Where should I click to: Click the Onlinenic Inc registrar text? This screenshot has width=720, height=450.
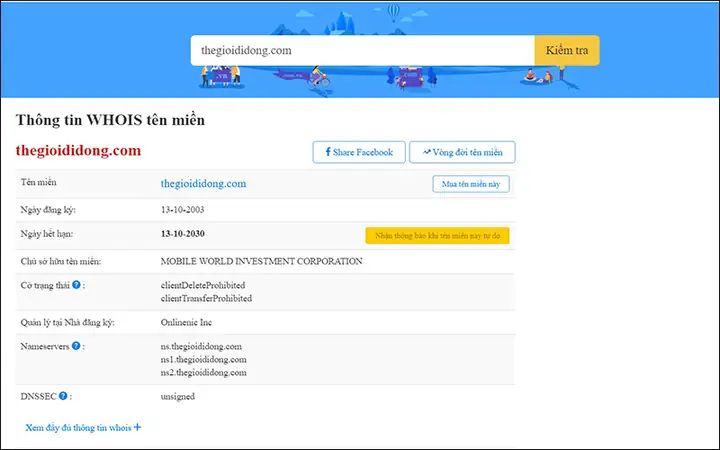pyautogui.click(x=186, y=322)
